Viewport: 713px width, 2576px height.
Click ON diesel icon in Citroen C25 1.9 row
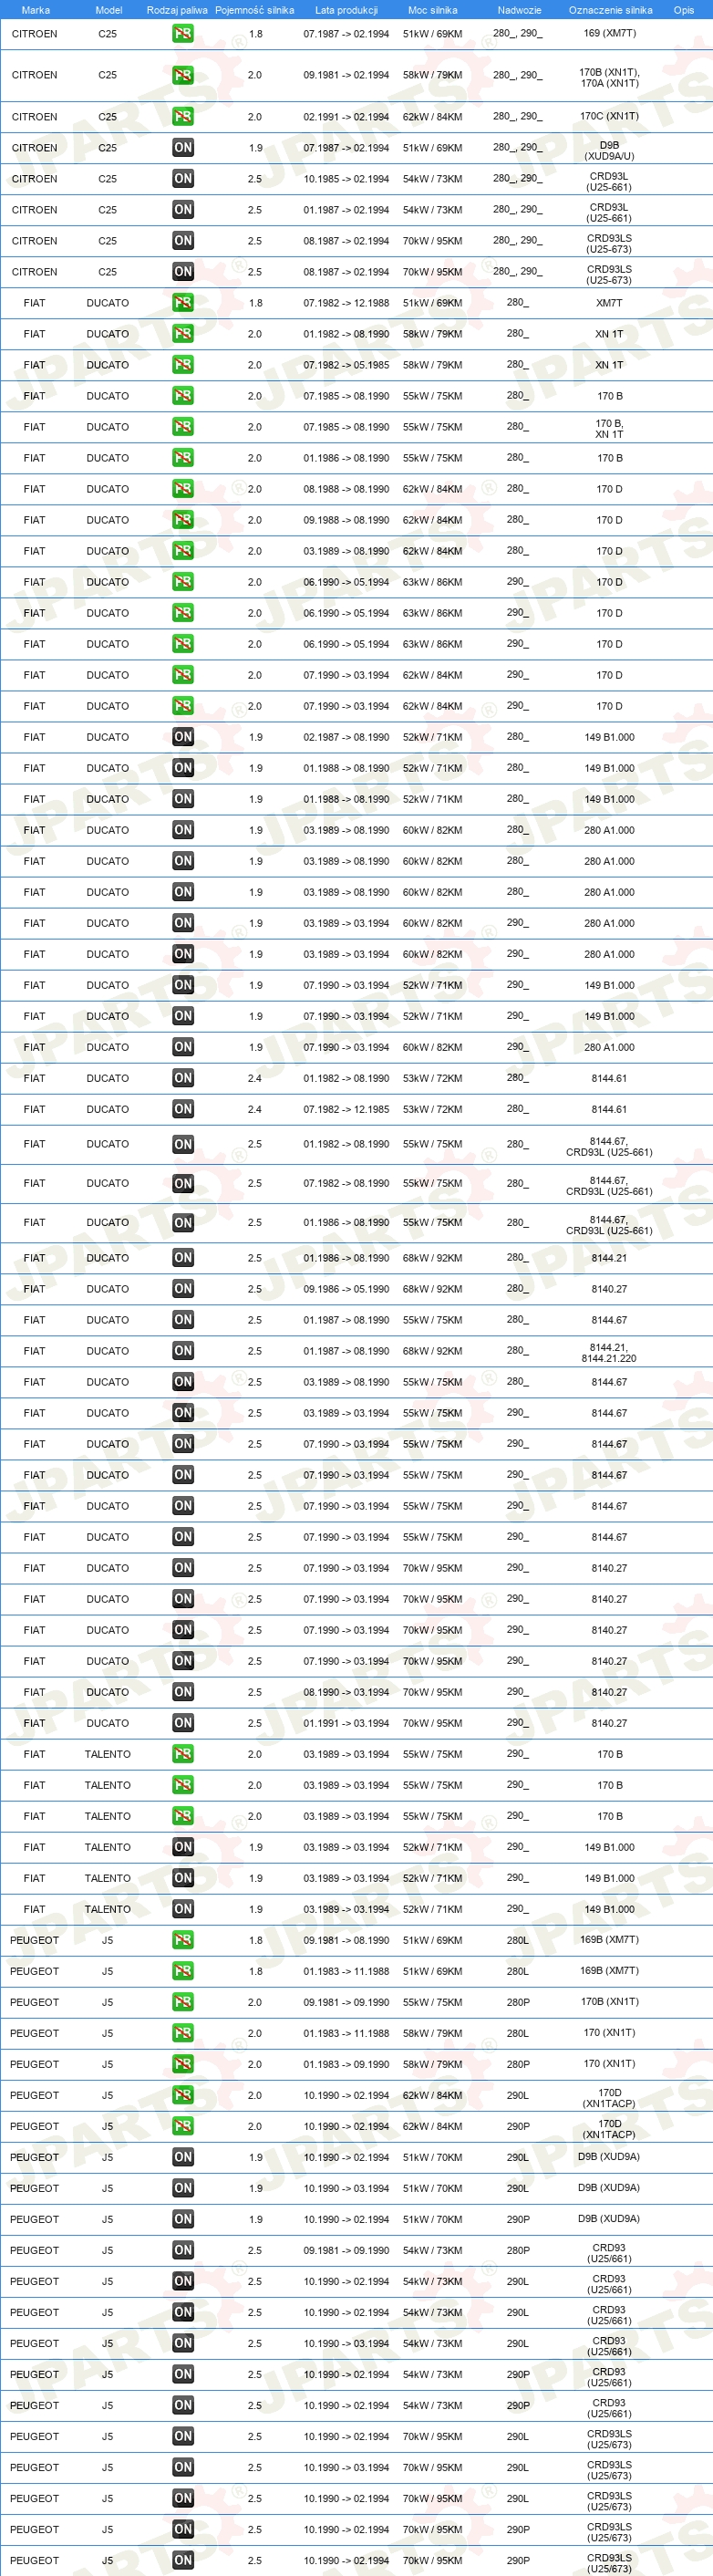(x=183, y=148)
